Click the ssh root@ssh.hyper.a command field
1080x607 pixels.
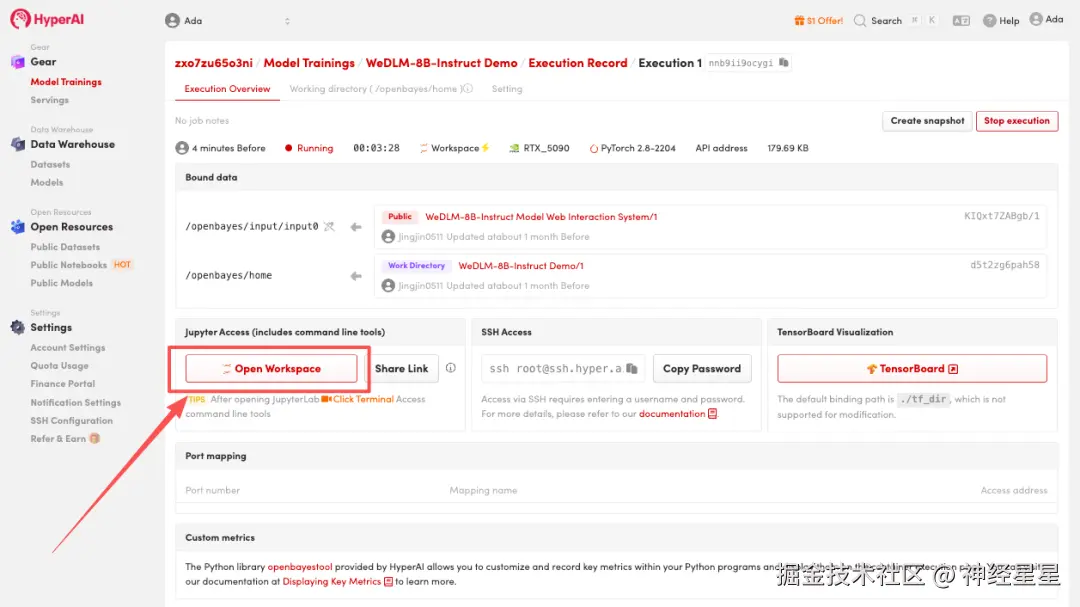click(x=563, y=369)
